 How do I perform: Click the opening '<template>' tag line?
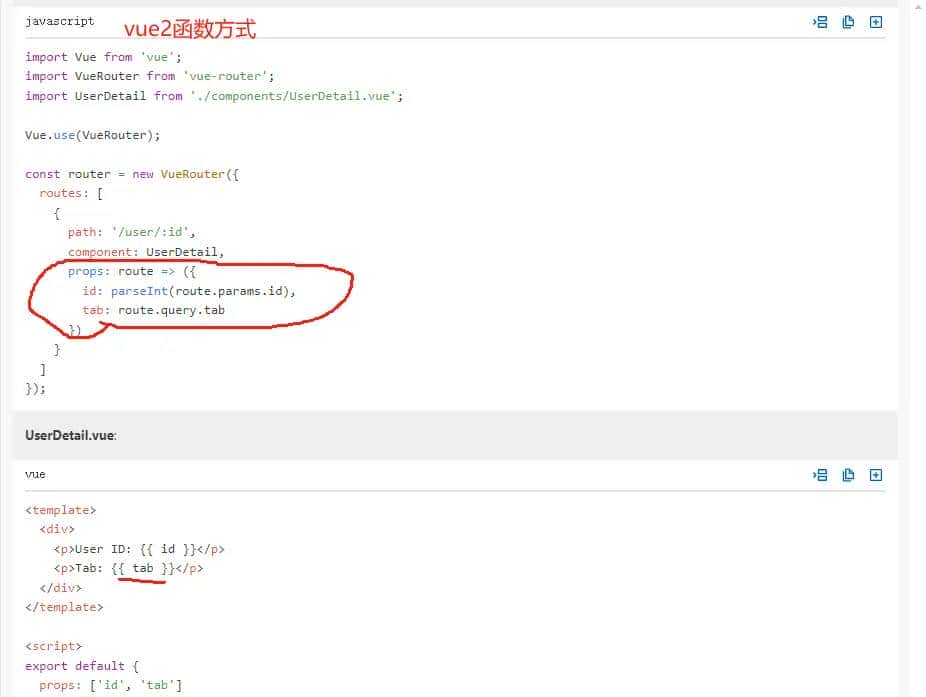click(x=60, y=510)
